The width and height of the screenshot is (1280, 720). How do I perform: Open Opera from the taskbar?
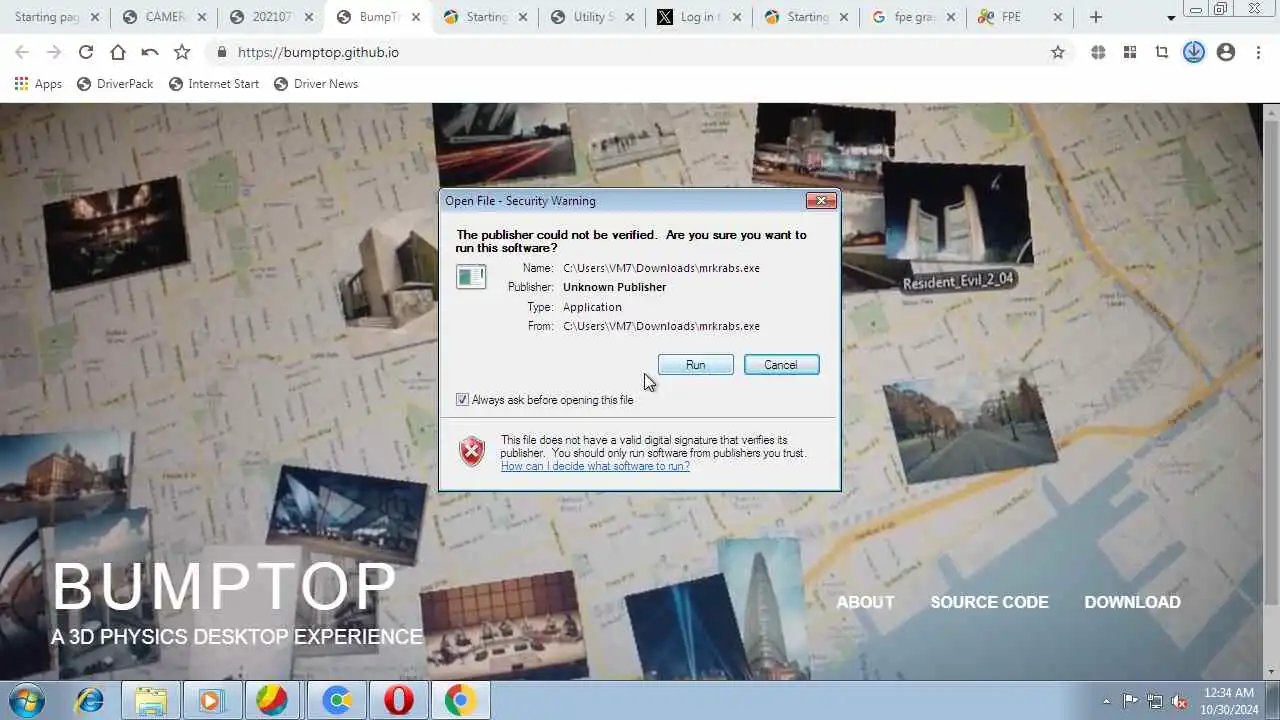click(x=398, y=701)
